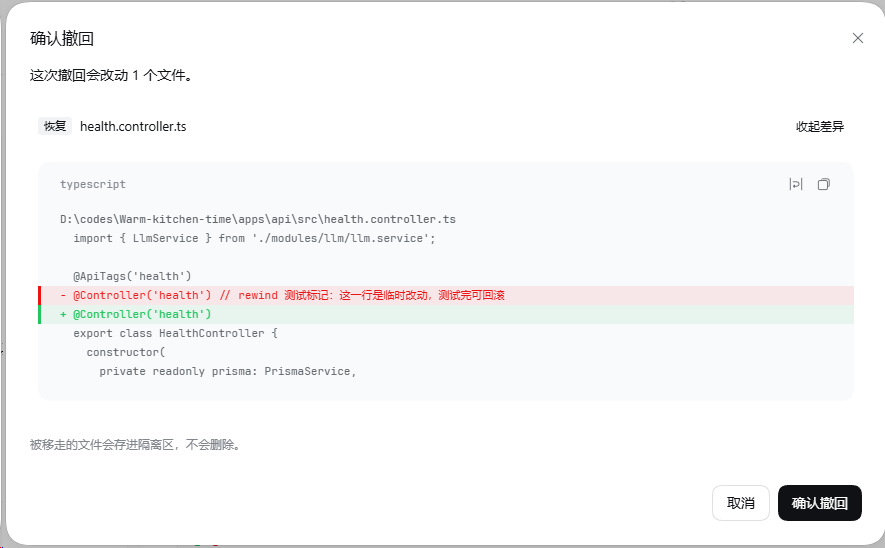Click the 这次撤回会改动 1 个文件 message
Image resolution: width=885 pixels, height=548 pixels.
point(112,75)
